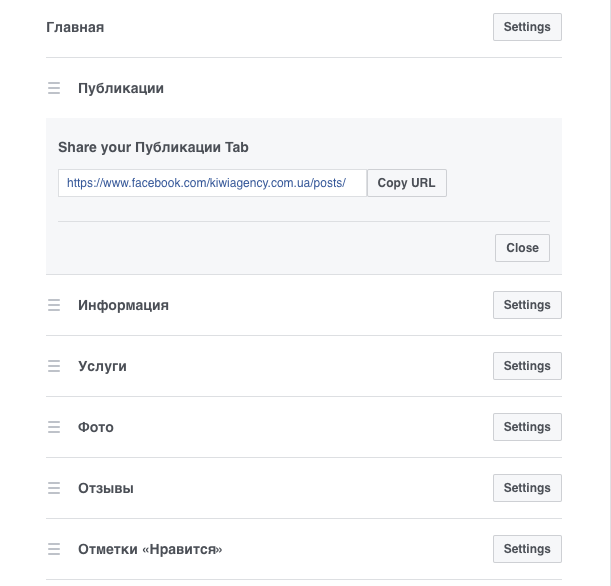Click the drag handle beside Публикации
Screen dimensions: 611x586
coord(54,88)
